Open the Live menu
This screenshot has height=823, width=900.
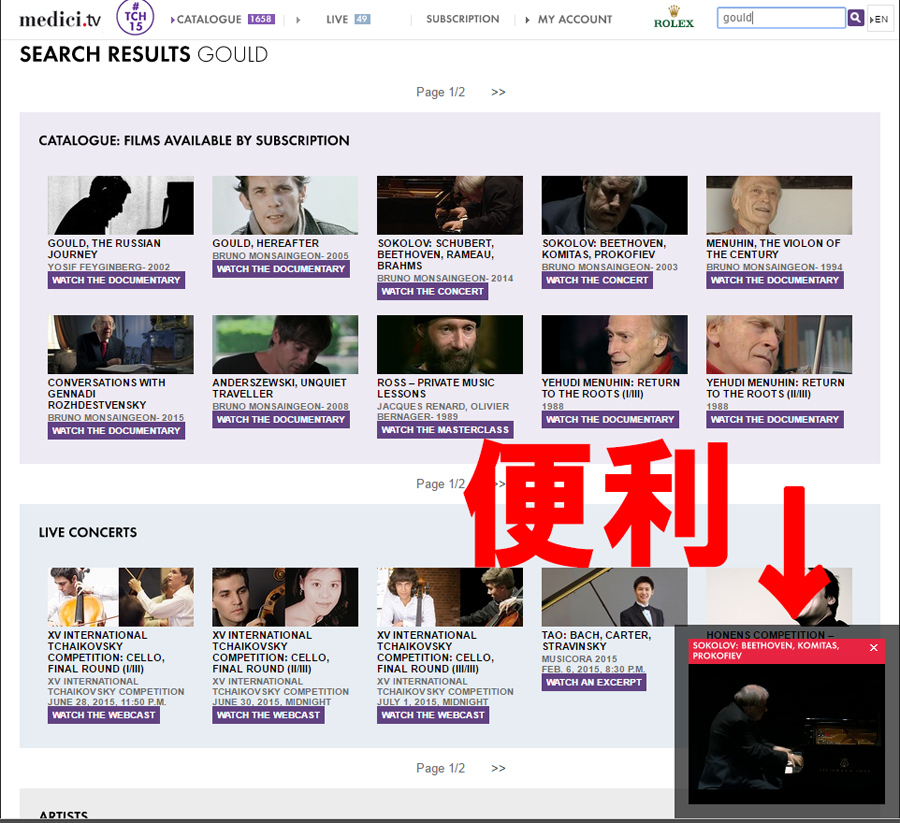tap(337, 19)
